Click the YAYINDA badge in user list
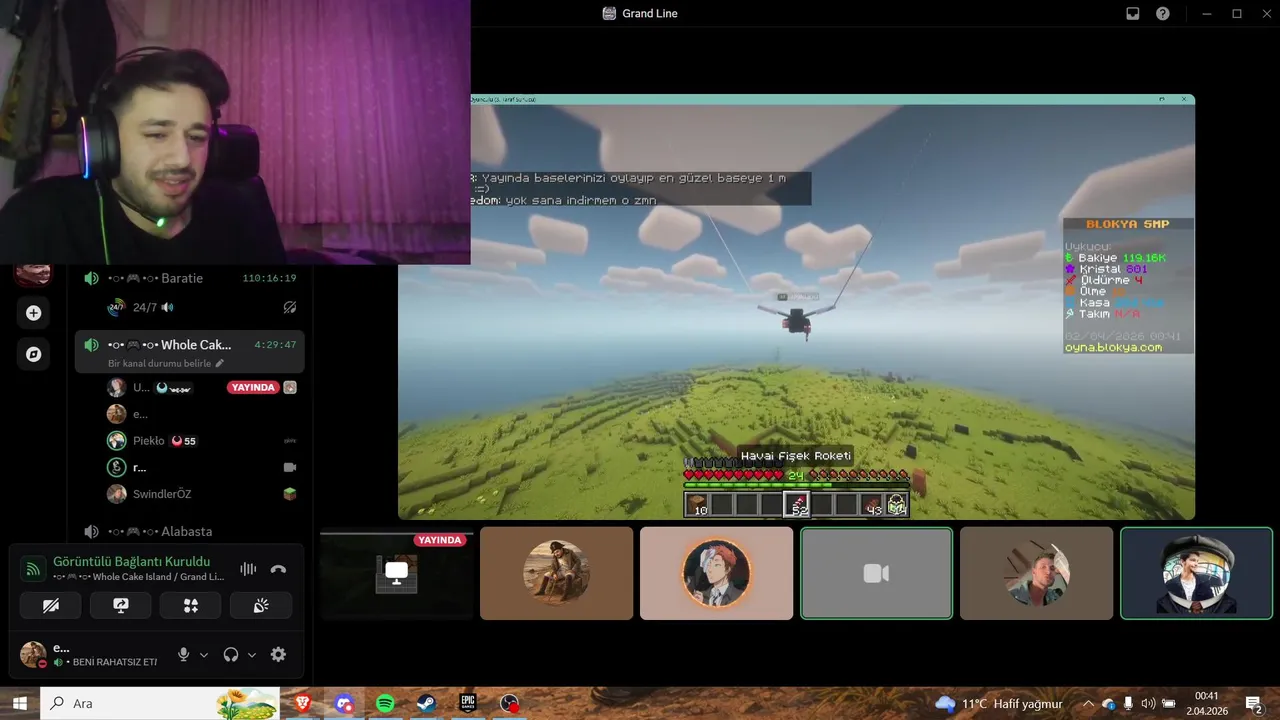Image resolution: width=1280 pixels, height=720 pixels. click(252, 387)
